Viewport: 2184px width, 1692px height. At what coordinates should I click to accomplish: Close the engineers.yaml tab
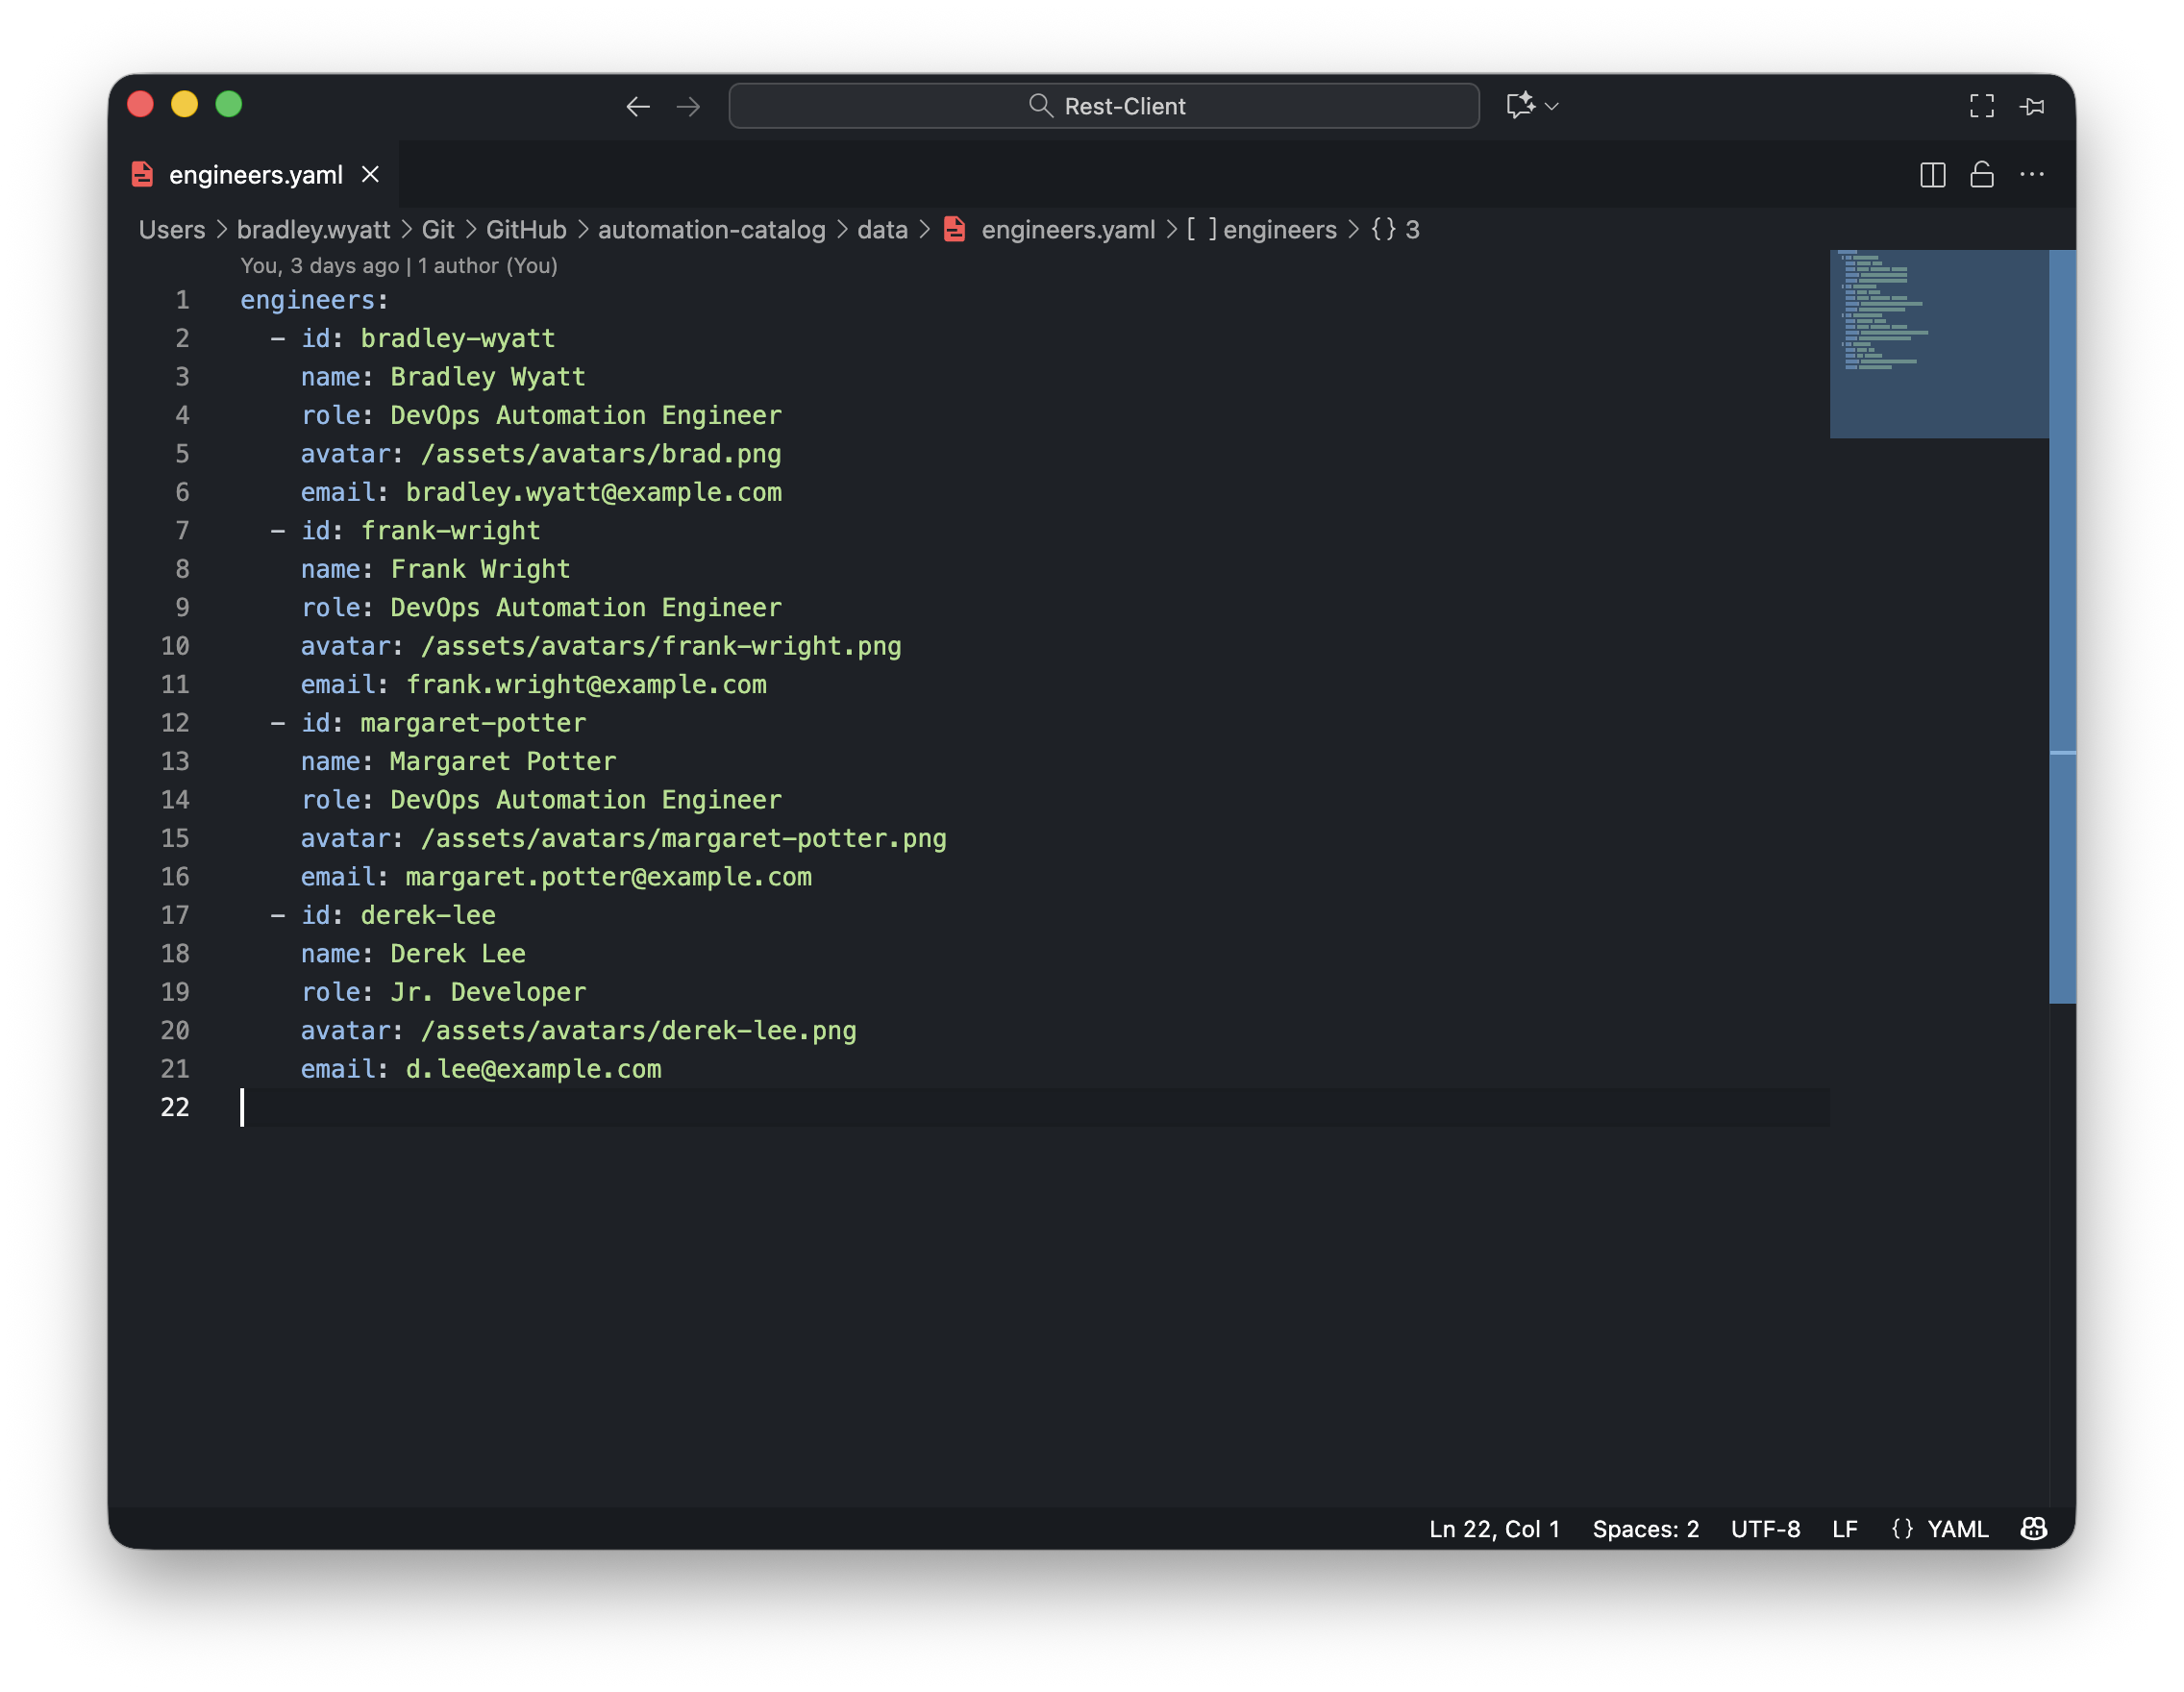(370, 175)
